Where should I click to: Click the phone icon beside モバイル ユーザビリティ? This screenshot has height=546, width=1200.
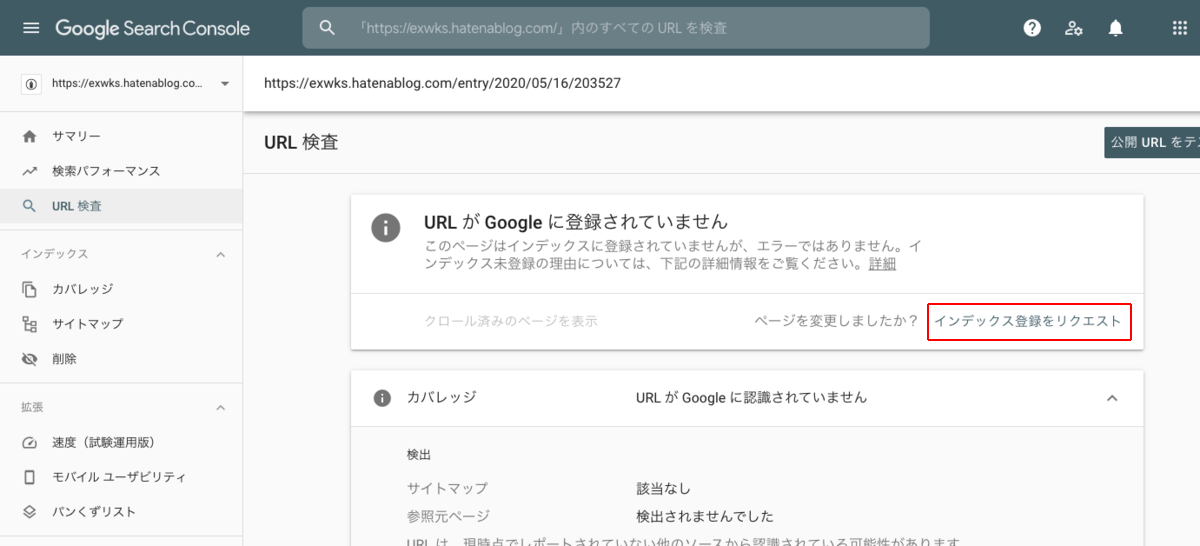(30, 477)
